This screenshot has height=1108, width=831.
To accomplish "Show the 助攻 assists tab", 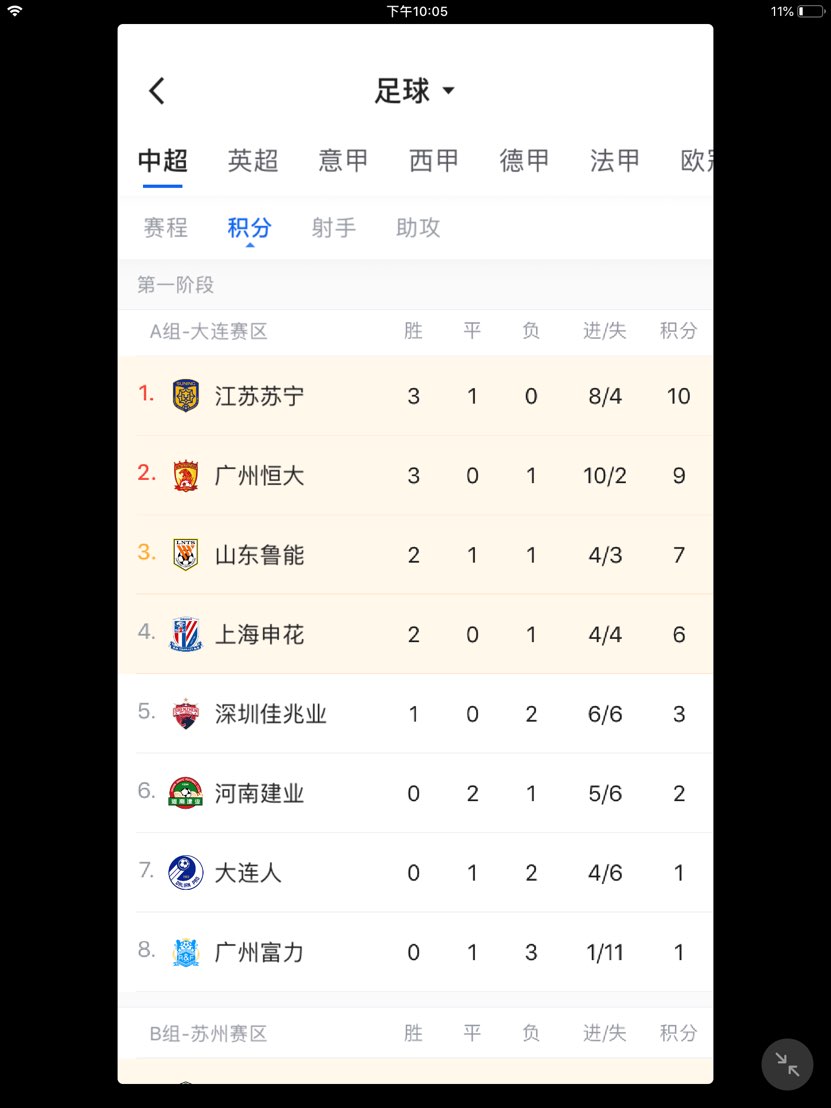I will pyautogui.click(x=418, y=228).
